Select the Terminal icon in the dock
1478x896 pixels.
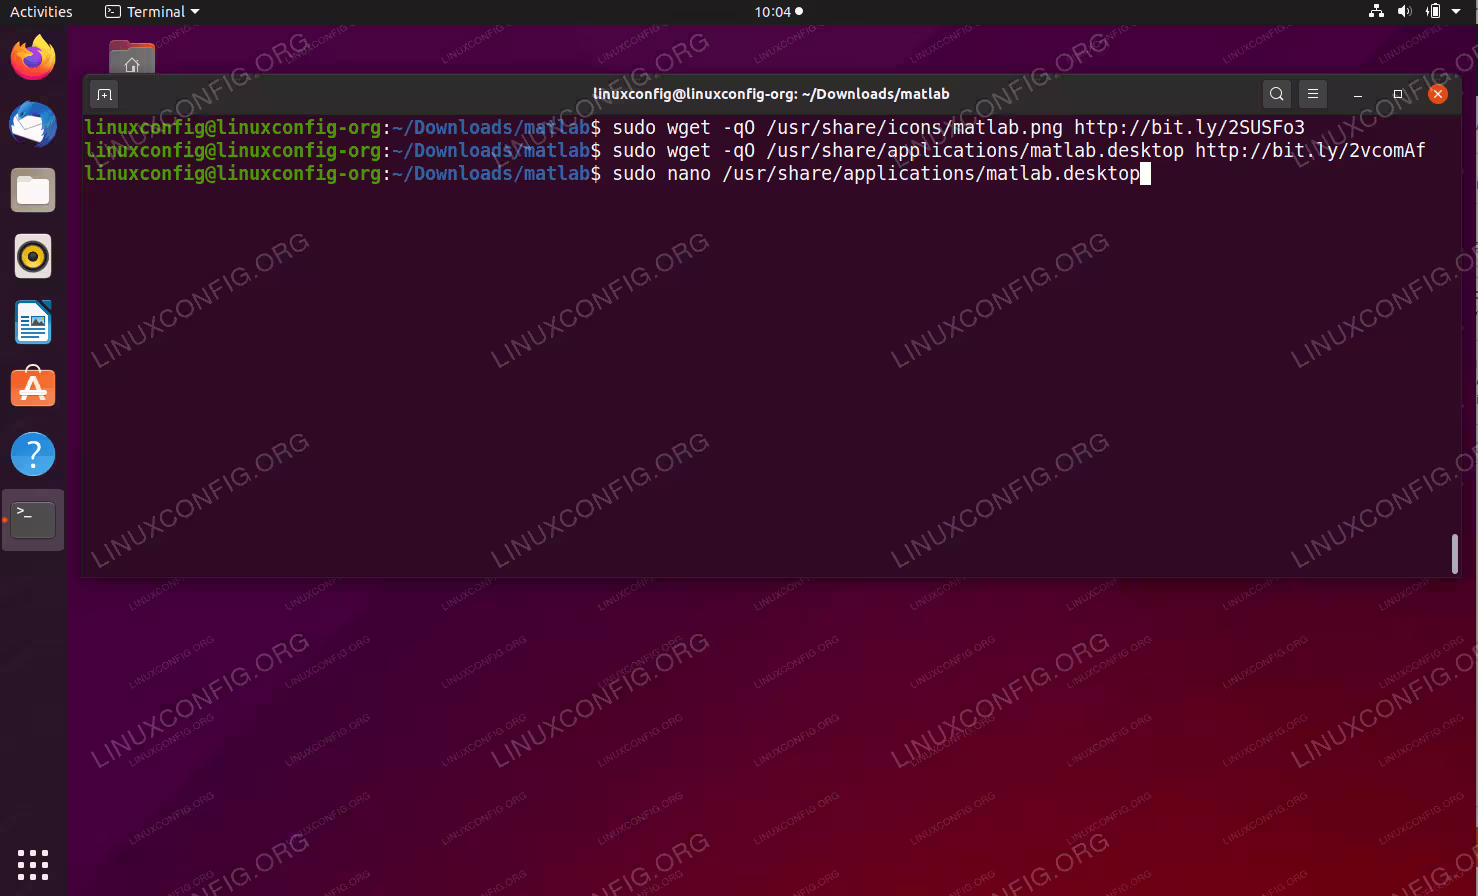33,520
